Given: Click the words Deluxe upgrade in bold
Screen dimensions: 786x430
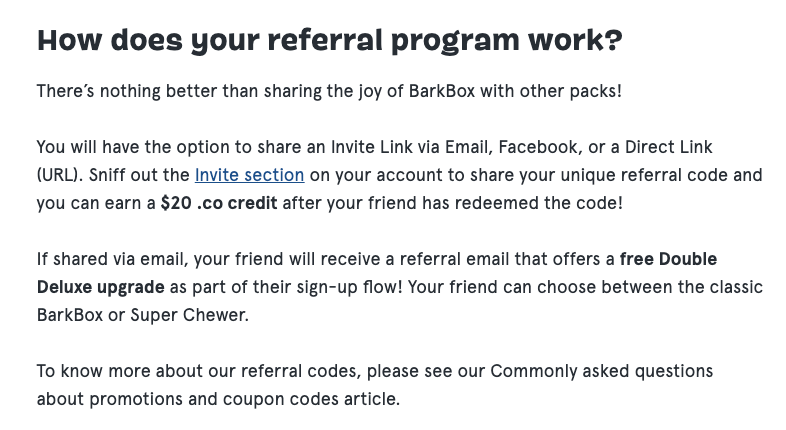Looking at the screenshot, I should point(100,287).
